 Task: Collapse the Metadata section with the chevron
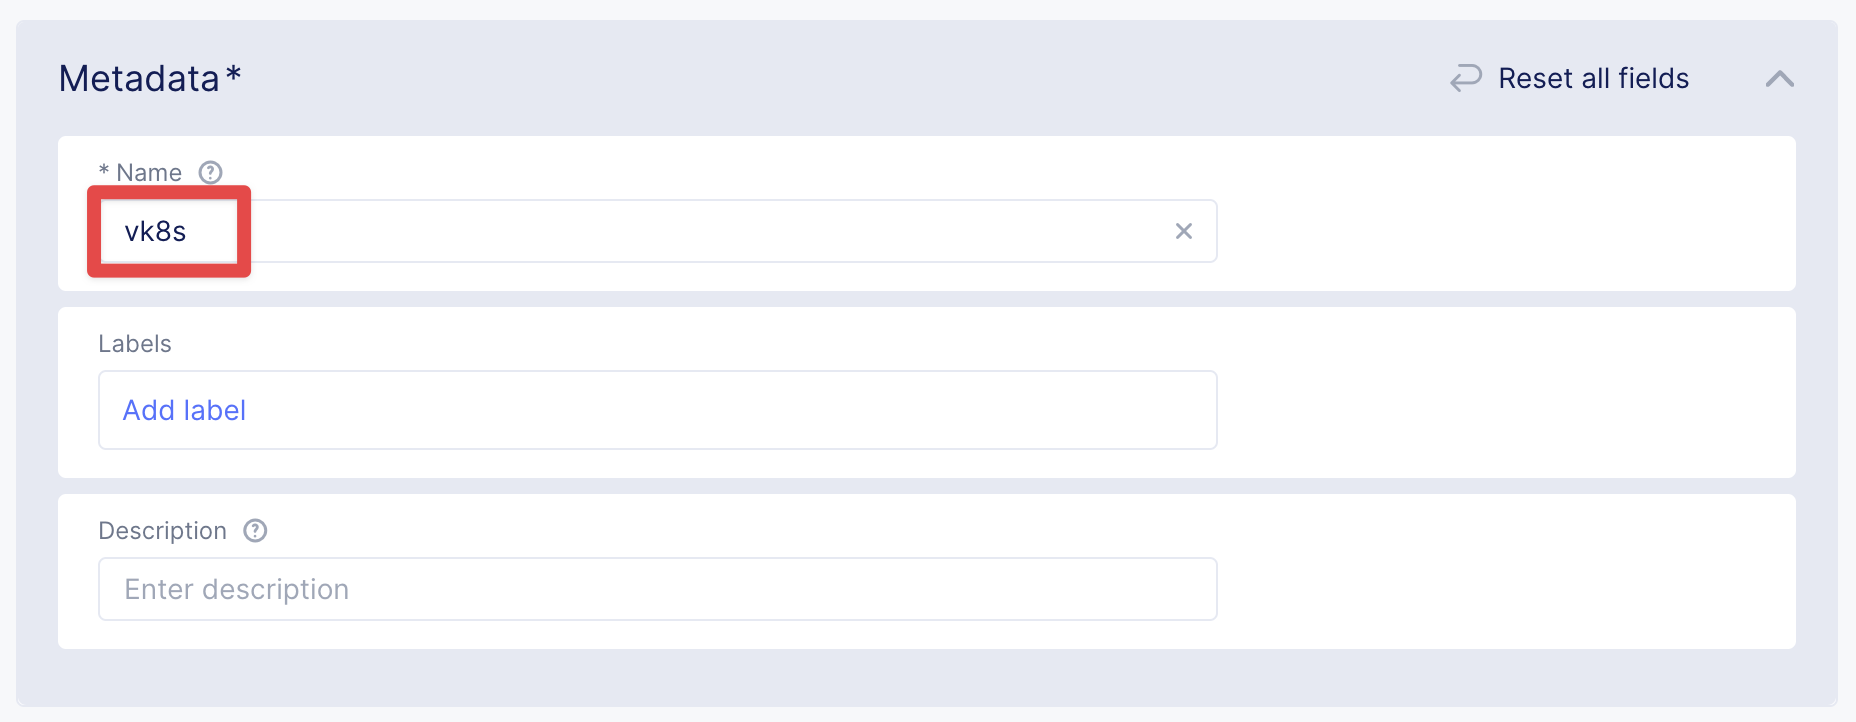tap(1779, 79)
